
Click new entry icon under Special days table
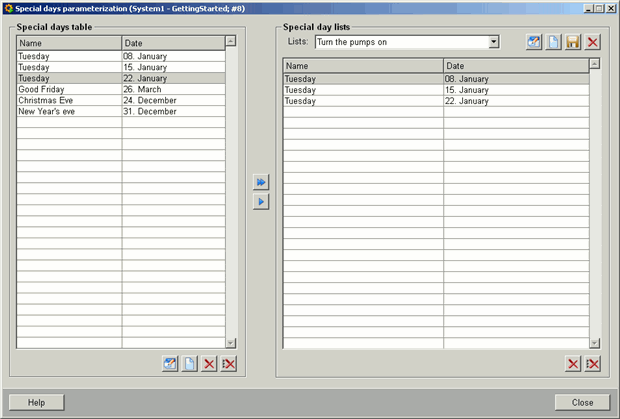pyautogui.click(x=190, y=364)
